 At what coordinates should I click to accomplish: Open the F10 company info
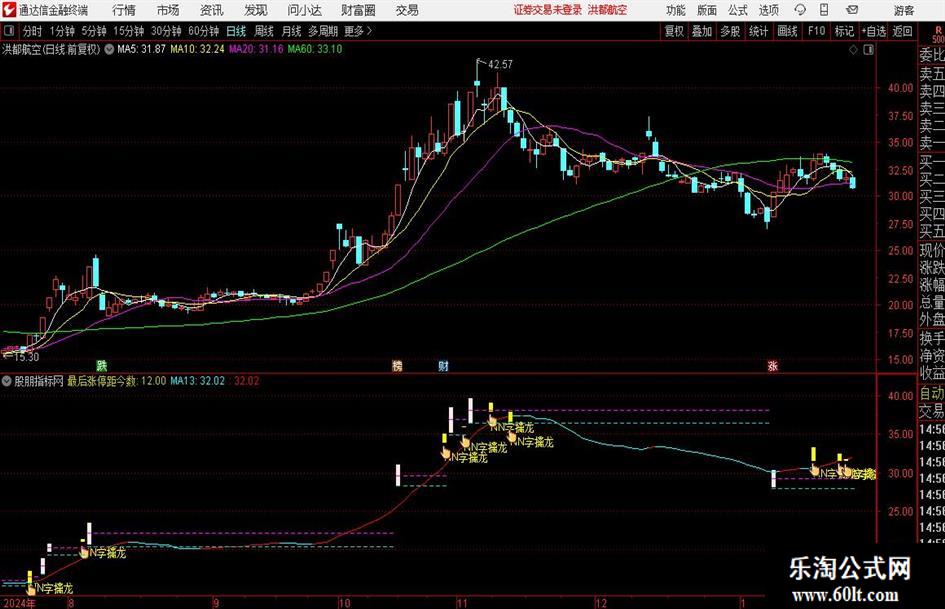[x=816, y=31]
